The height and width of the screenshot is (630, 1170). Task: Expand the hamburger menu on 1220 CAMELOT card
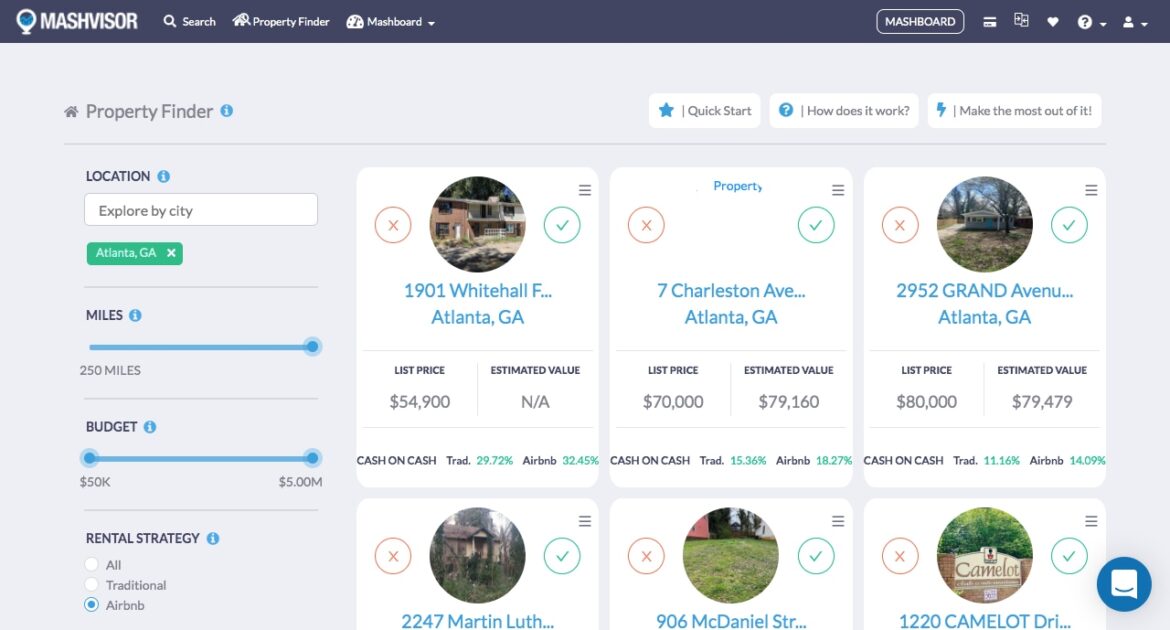[x=1091, y=520]
